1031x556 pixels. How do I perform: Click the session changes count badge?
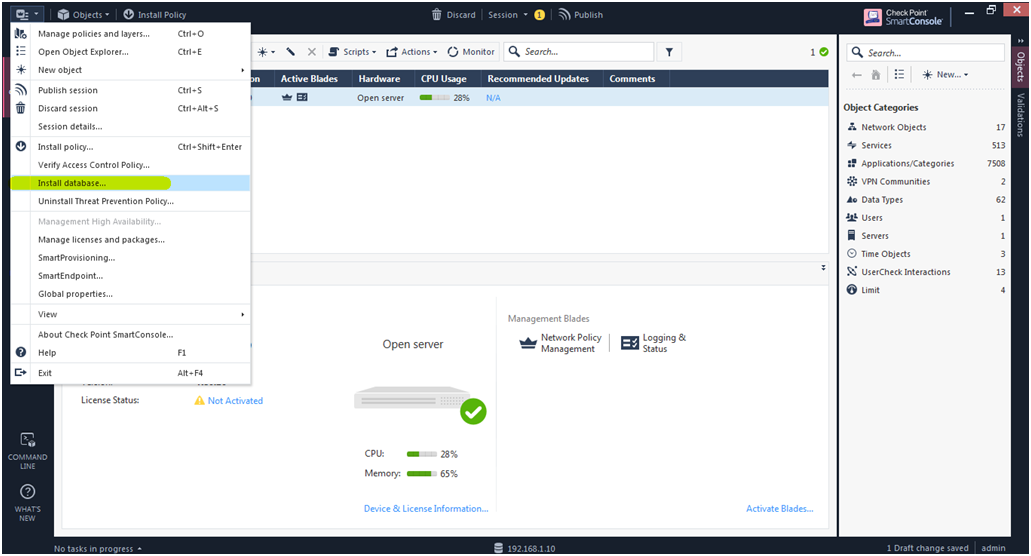540,14
